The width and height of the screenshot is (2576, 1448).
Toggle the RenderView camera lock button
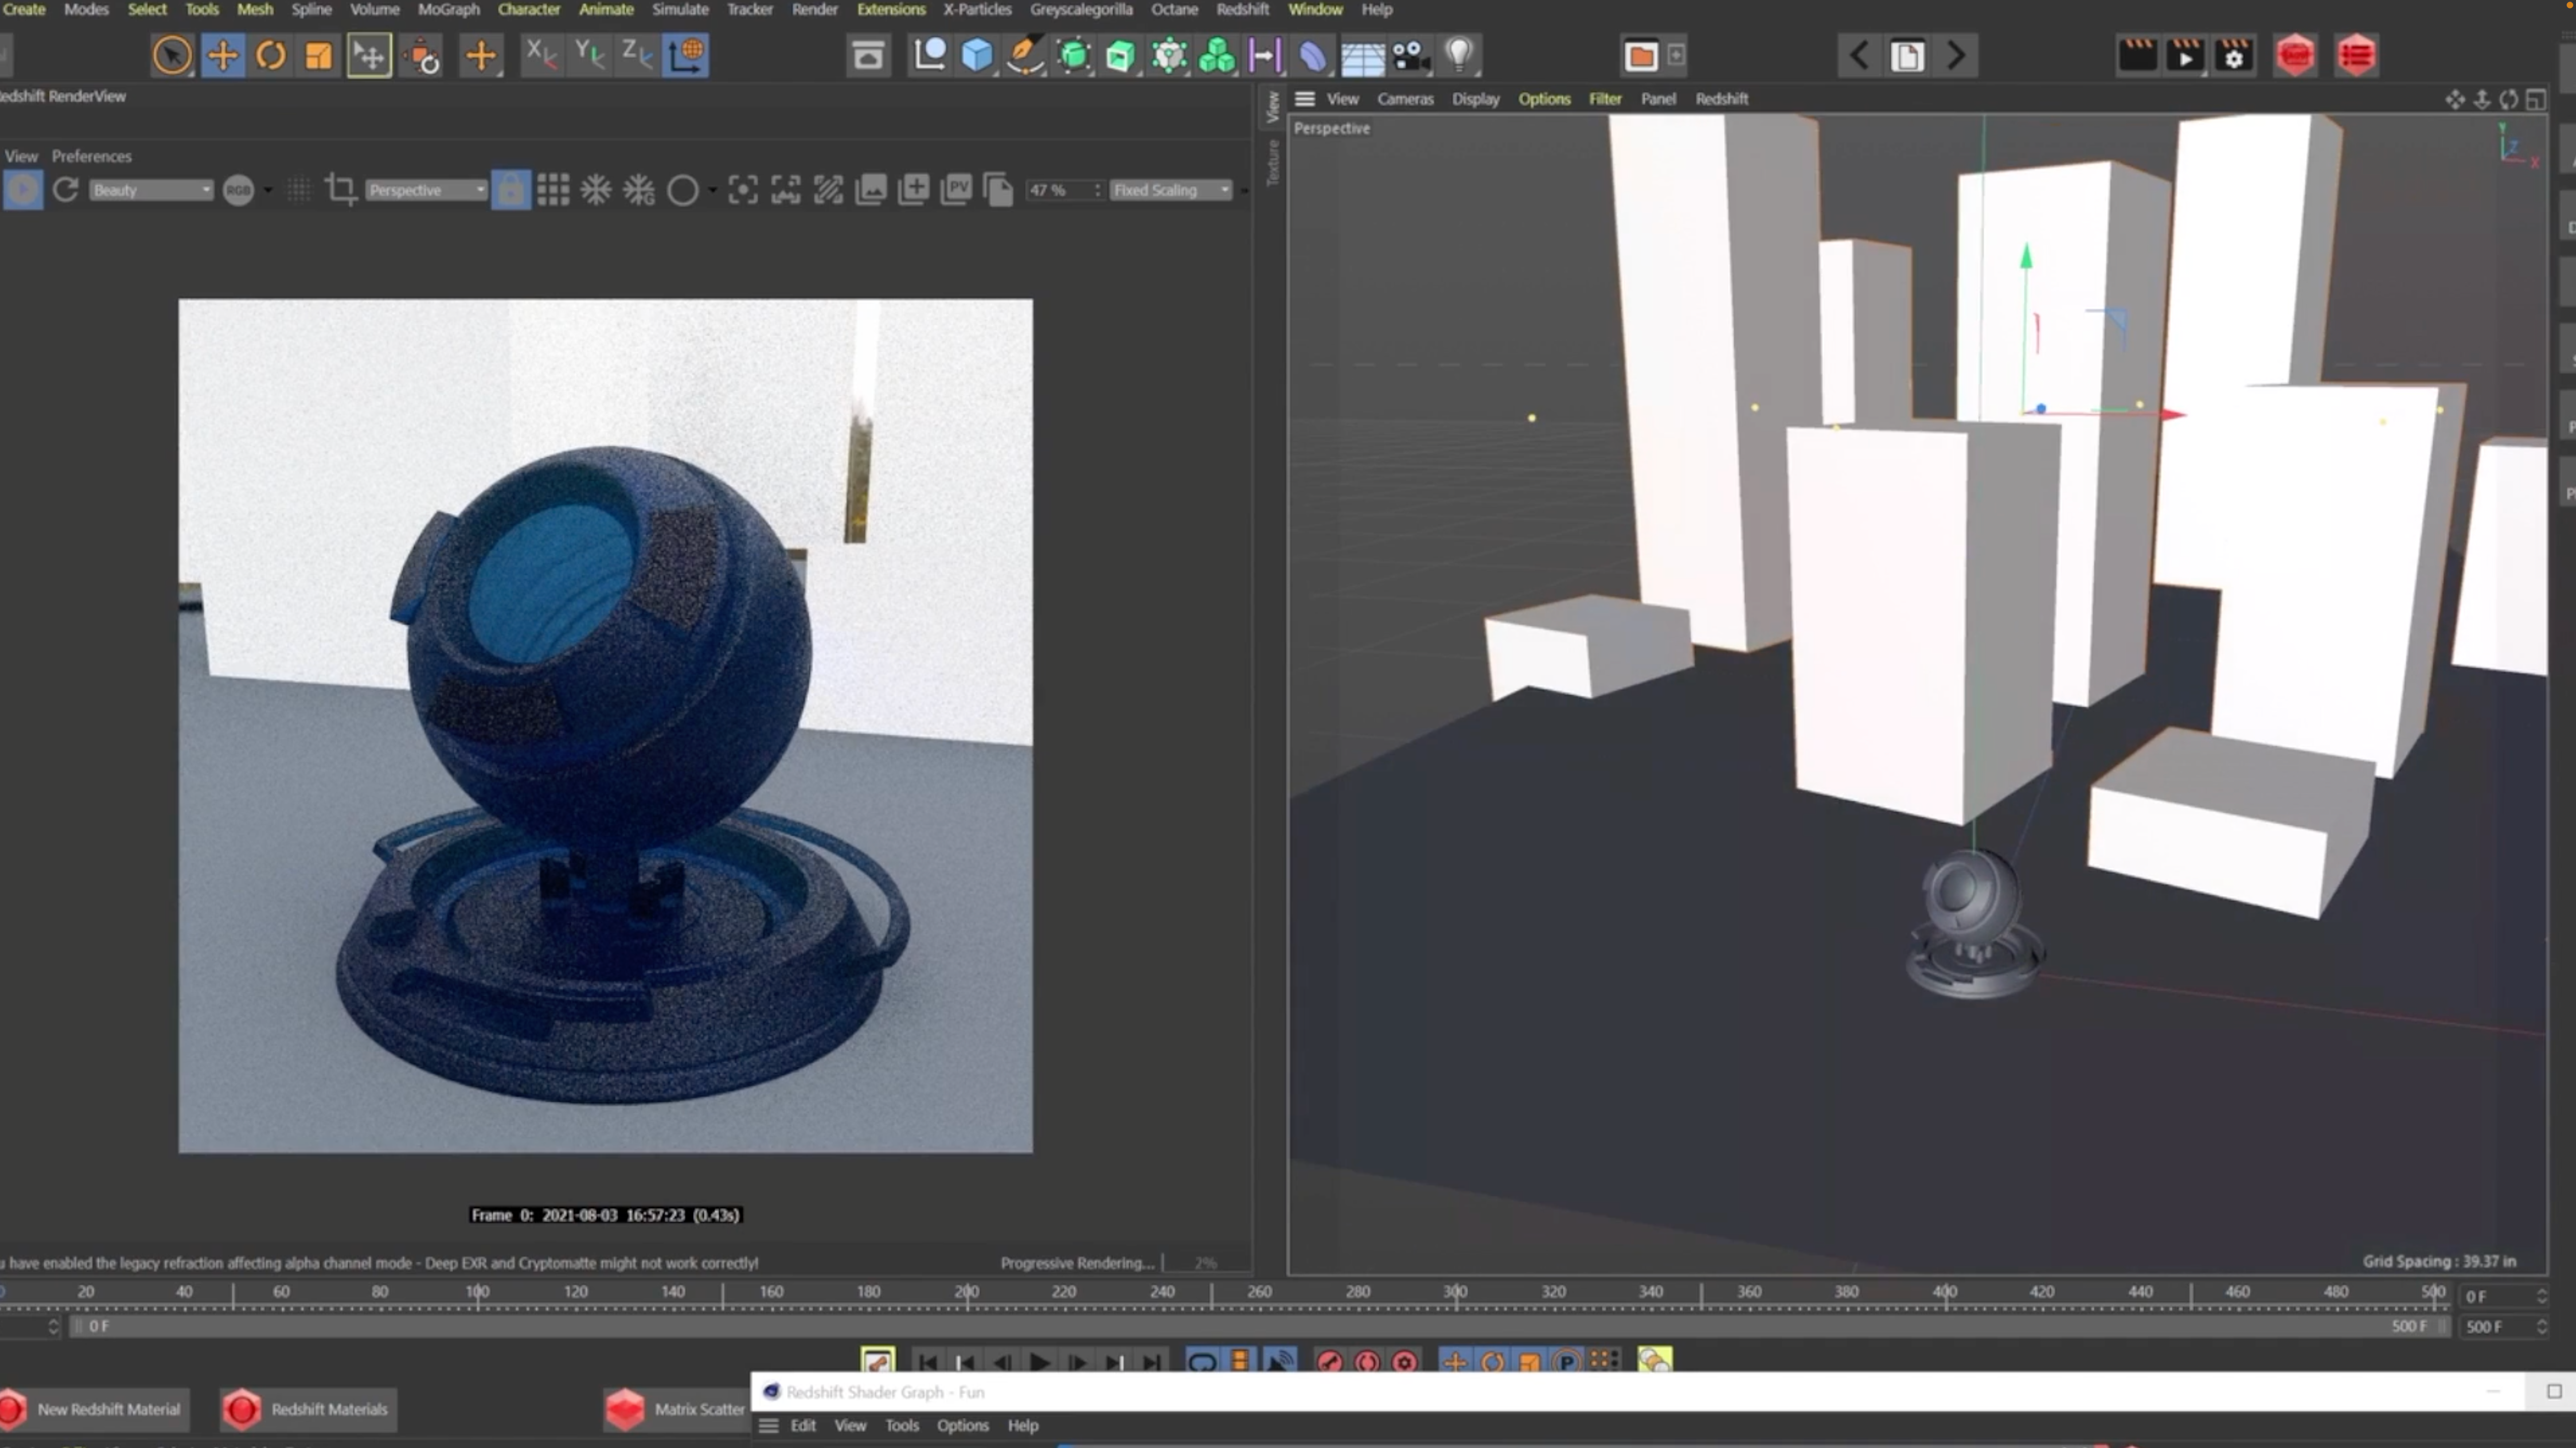pyautogui.click(x=510, y=190)
